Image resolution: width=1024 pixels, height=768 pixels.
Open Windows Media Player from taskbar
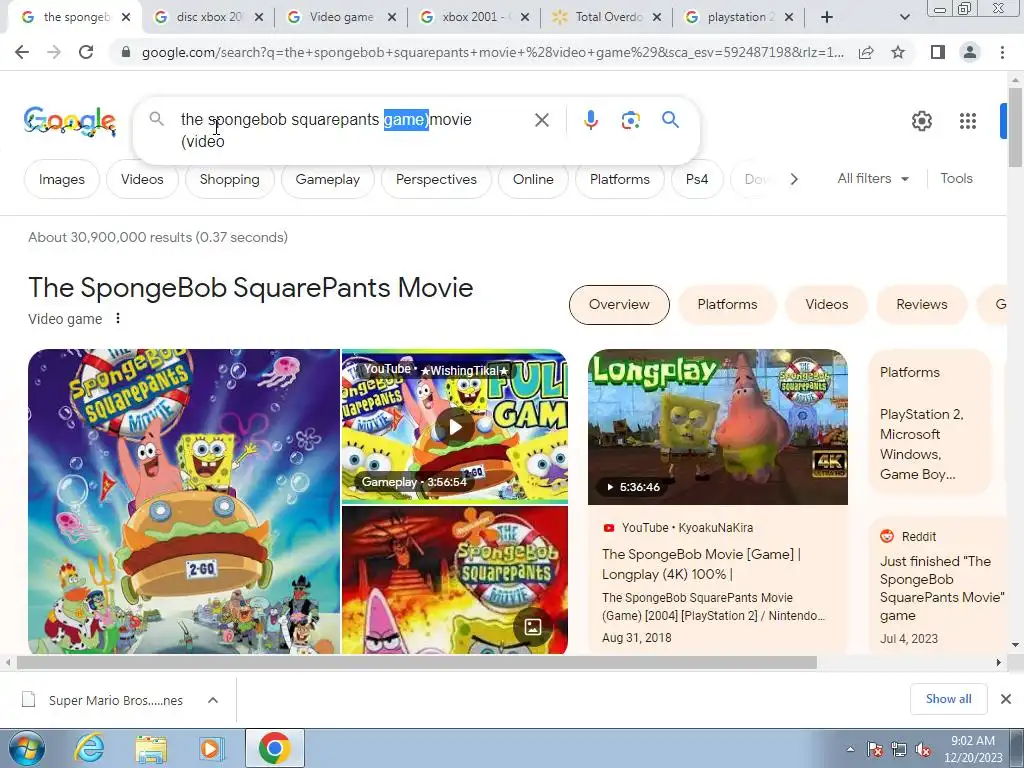211,748
